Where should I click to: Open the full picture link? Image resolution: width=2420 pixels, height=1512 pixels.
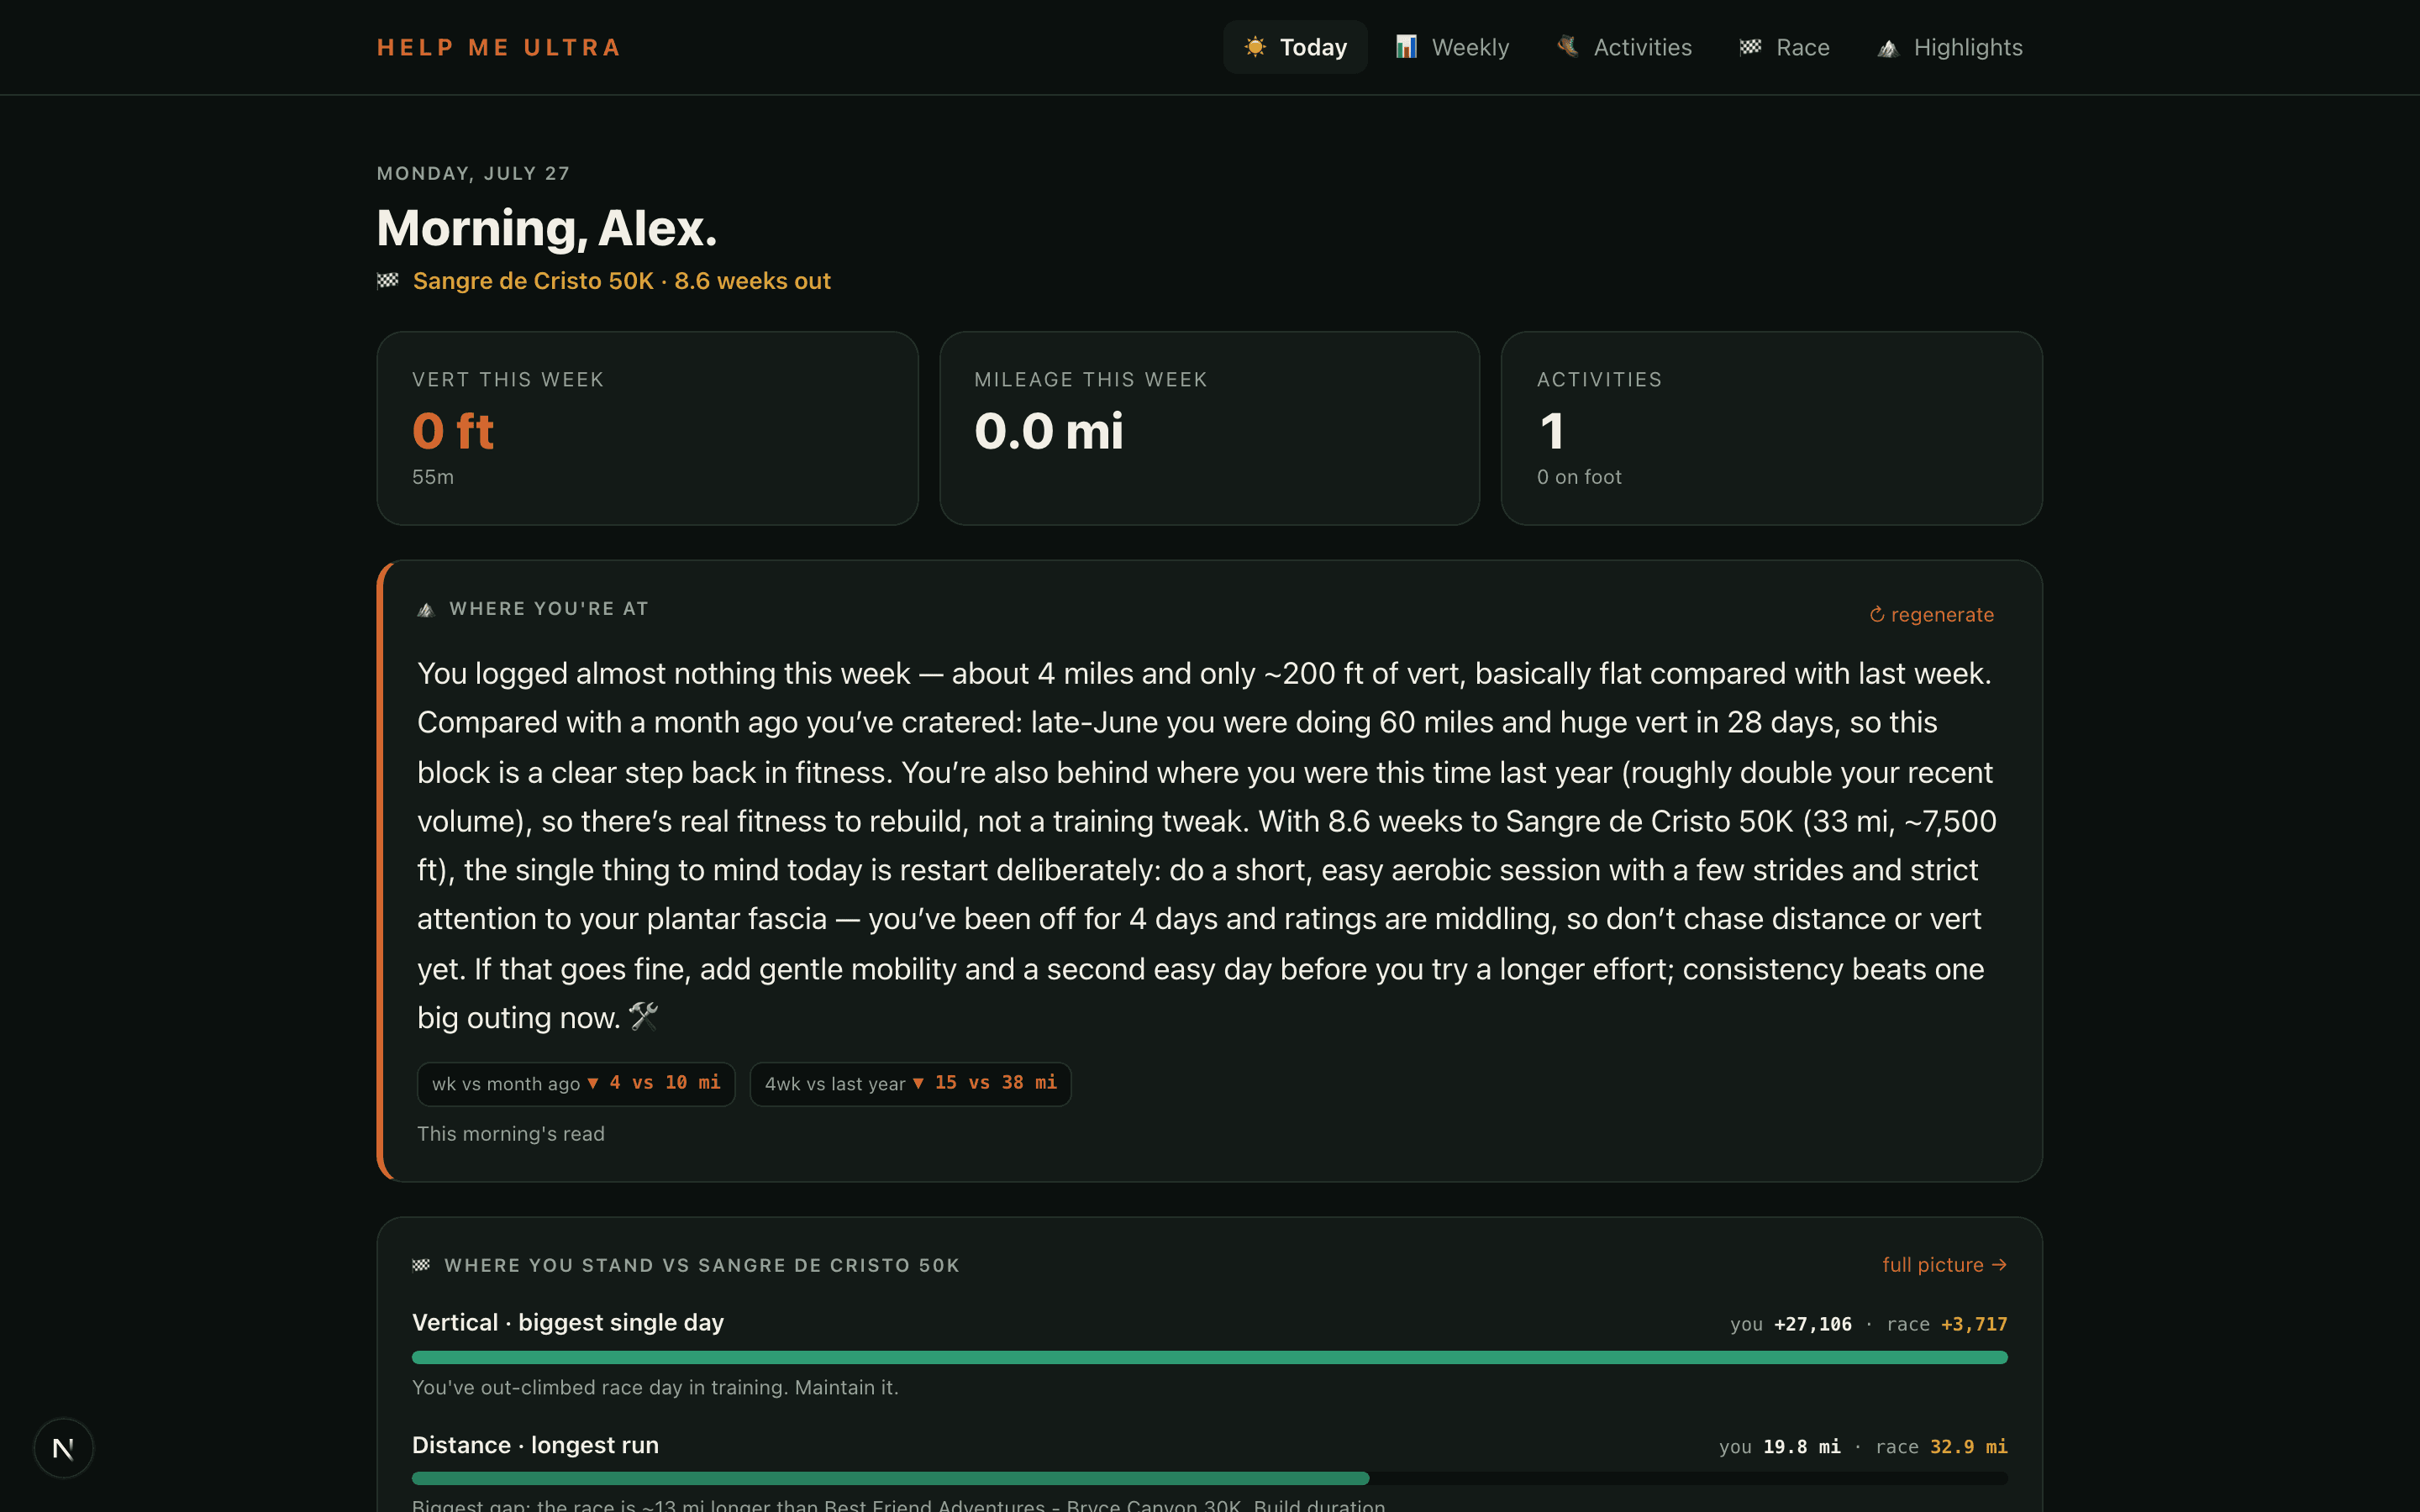(1944, 1265)
